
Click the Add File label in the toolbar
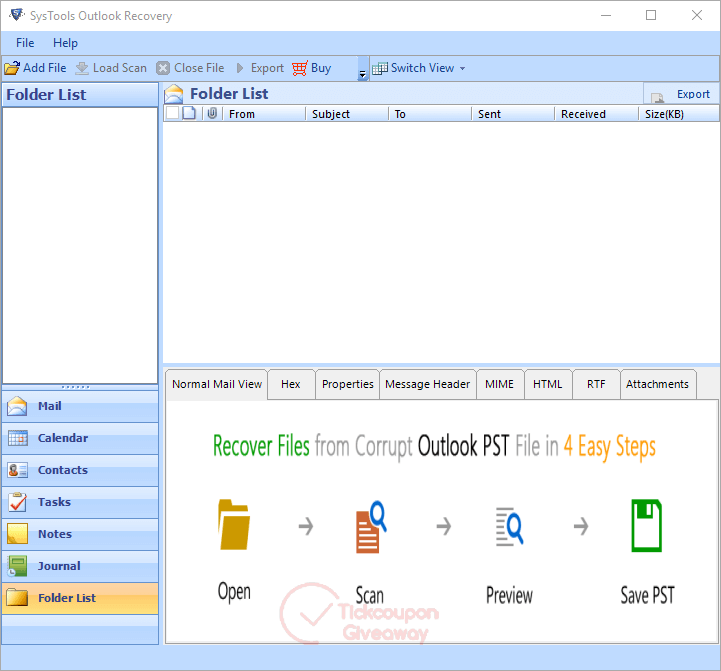[x=45, y=68]
